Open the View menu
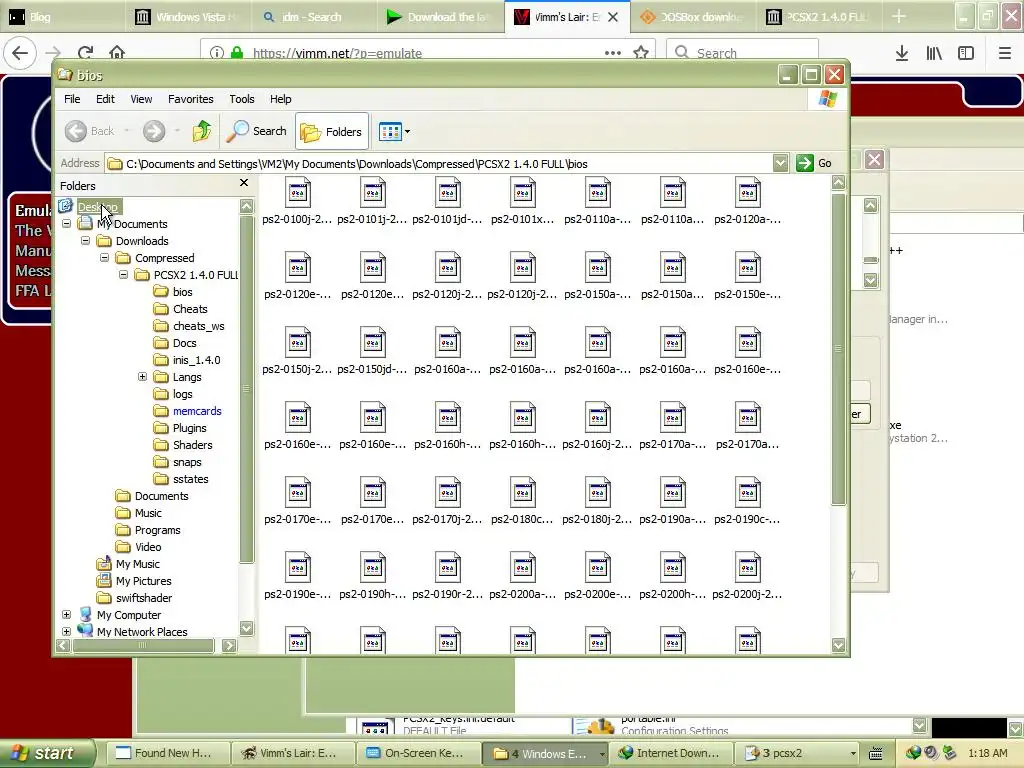Screen dimensions: 1024x768 point(141,99)
